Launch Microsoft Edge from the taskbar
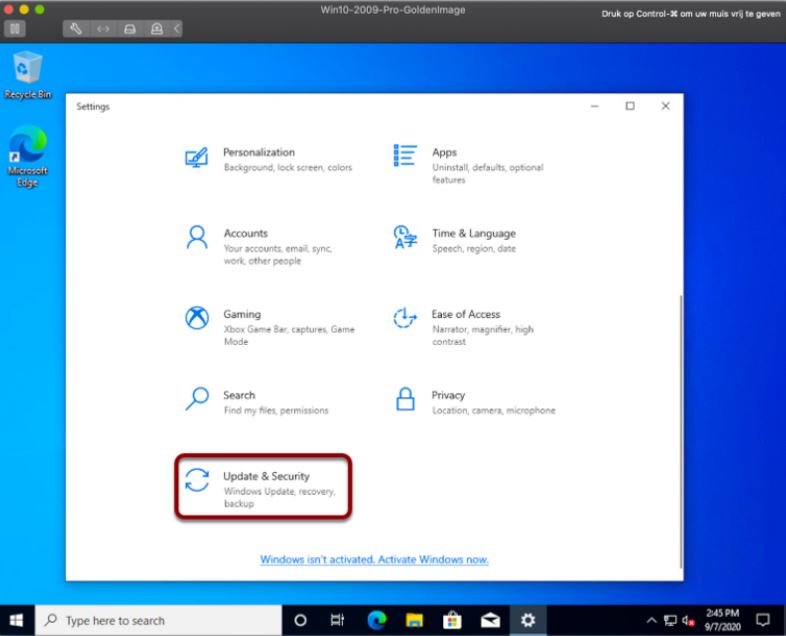786x636 pixels. pyautogui.click(x=376, y=620)
